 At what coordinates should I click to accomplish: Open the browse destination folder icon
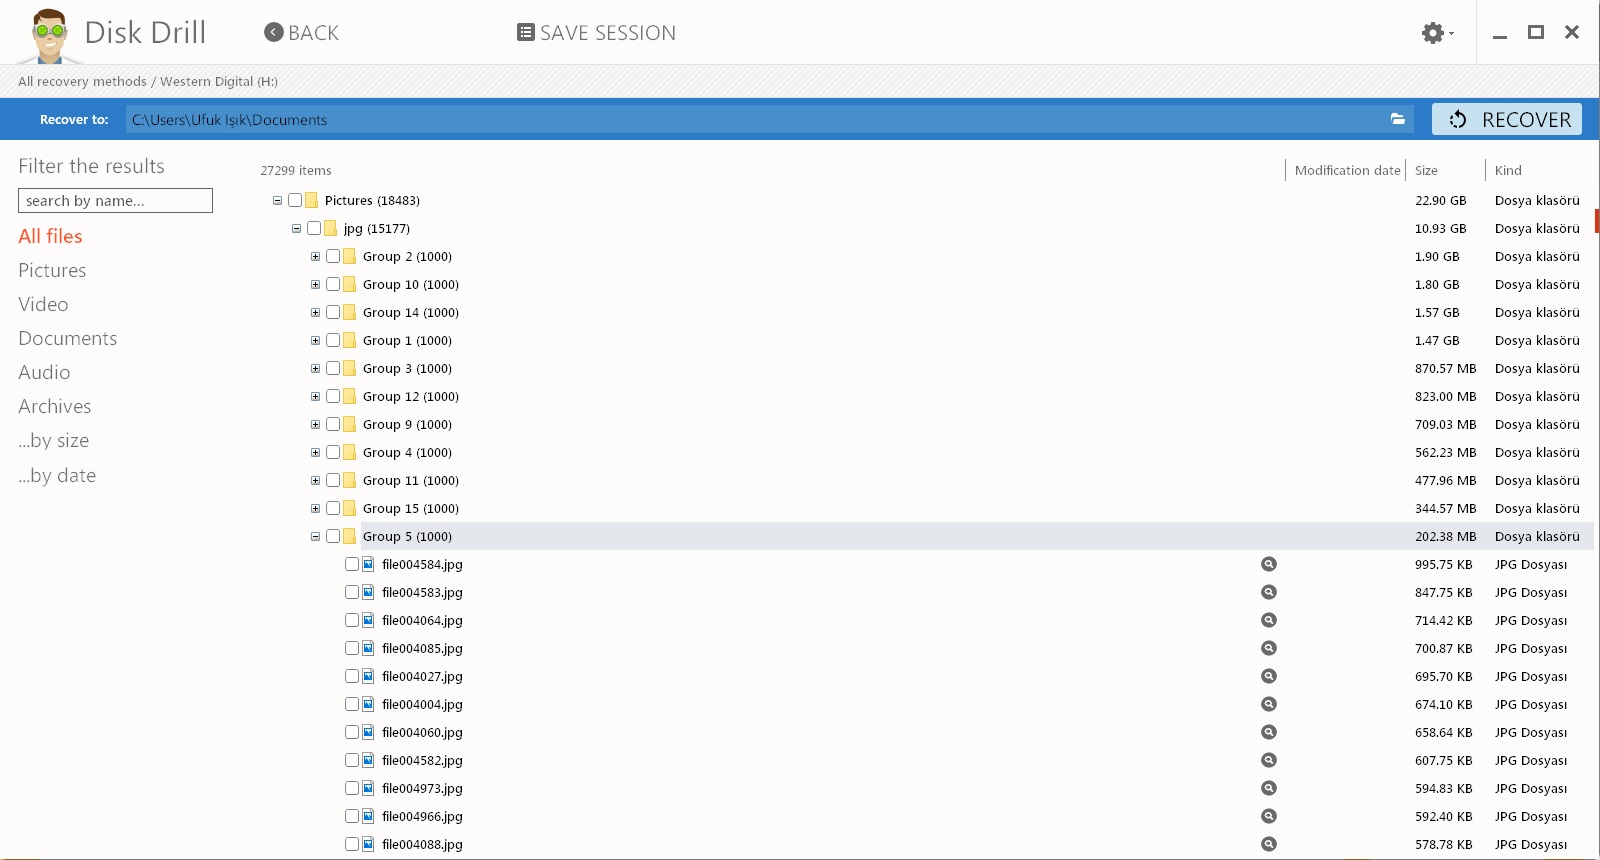(x=1398, y=119)
